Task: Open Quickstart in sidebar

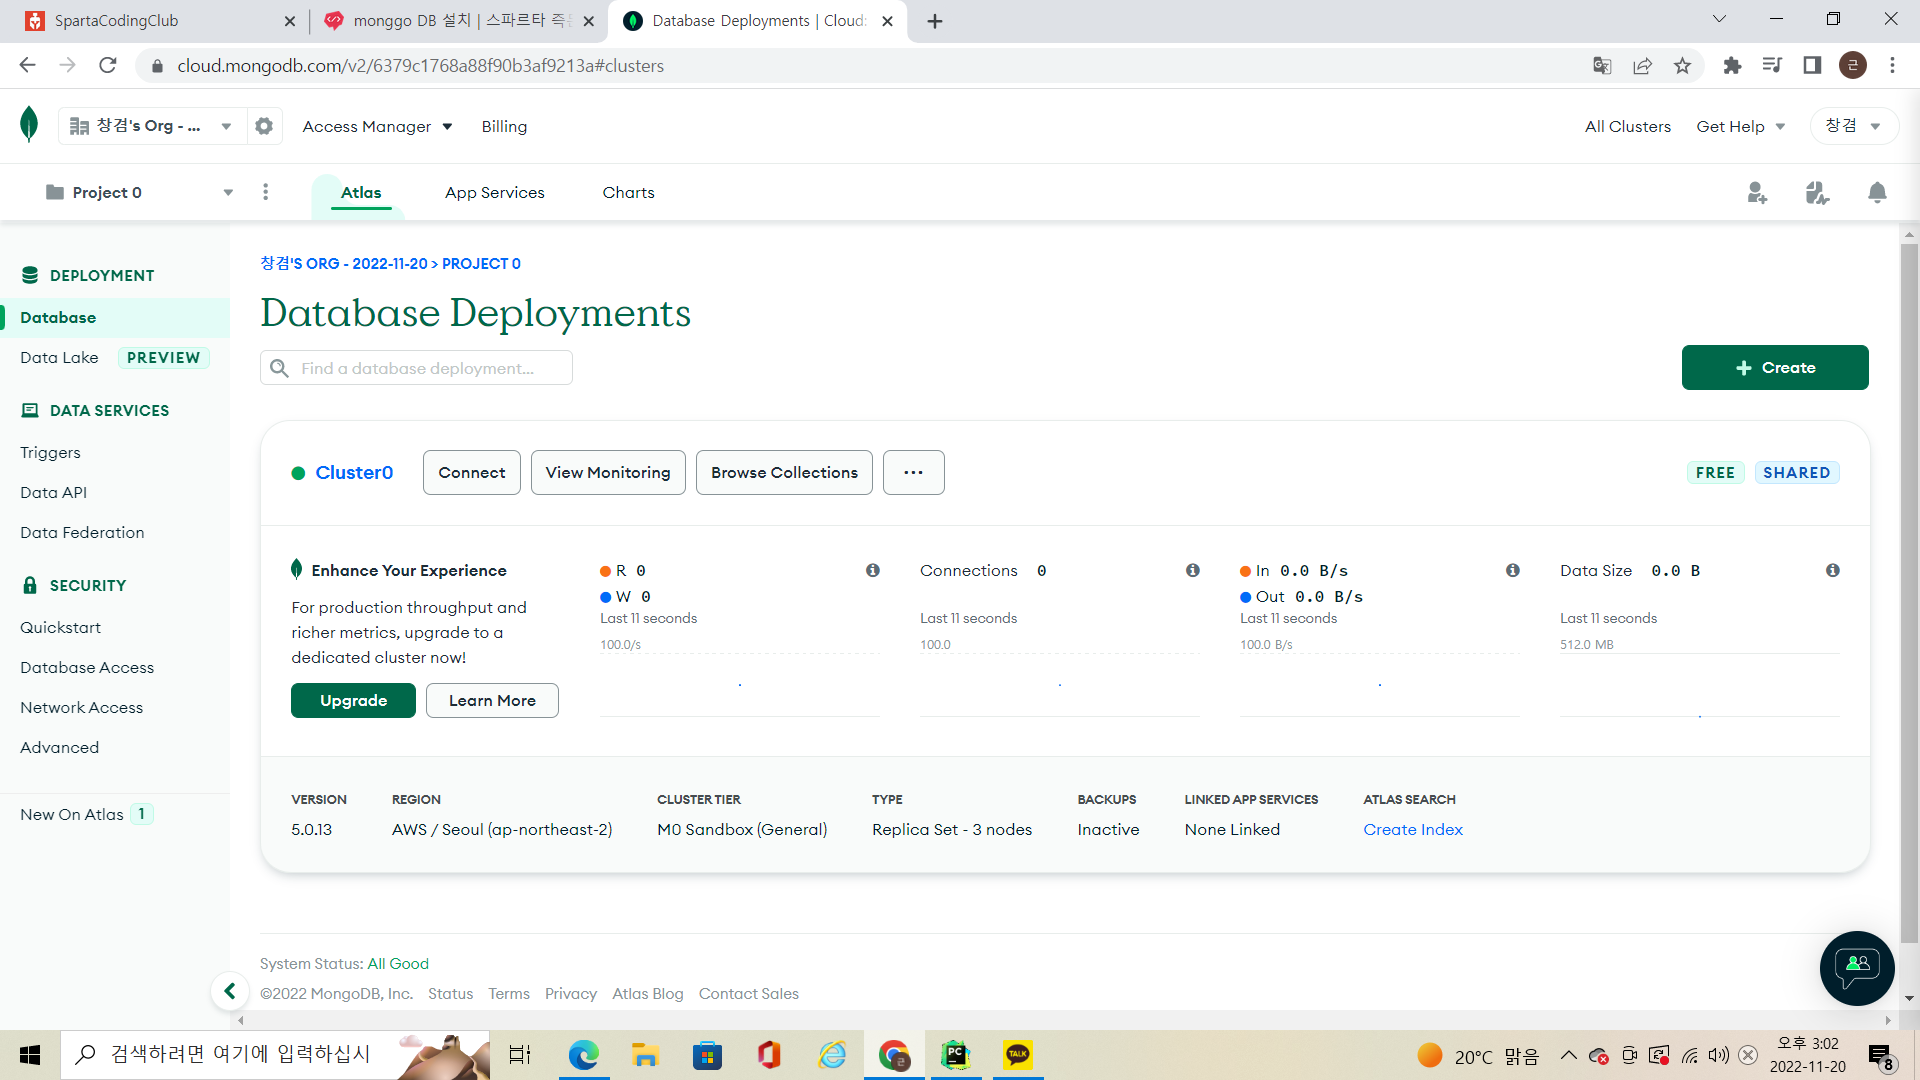Action: 60,628
